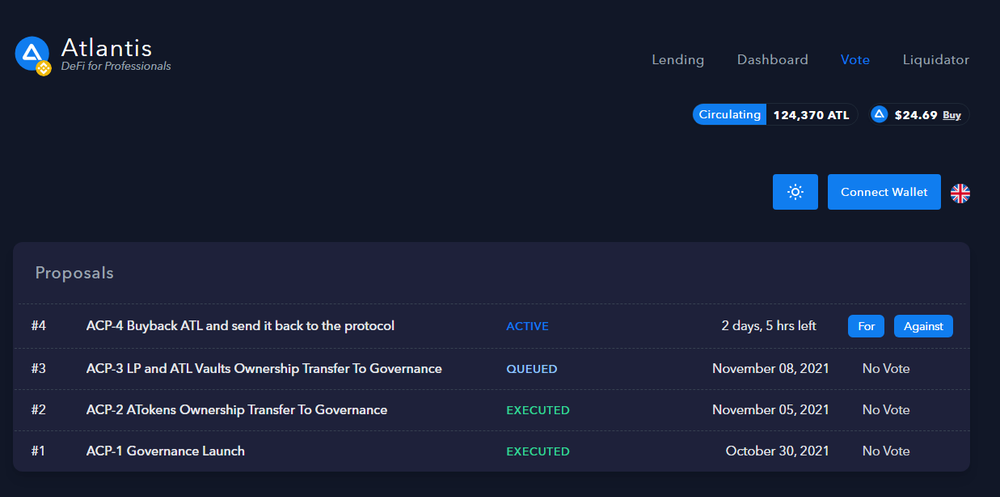Switch to the Vote tab
The width and height of the screenshot is (1000, 497).
coord(855,60)
